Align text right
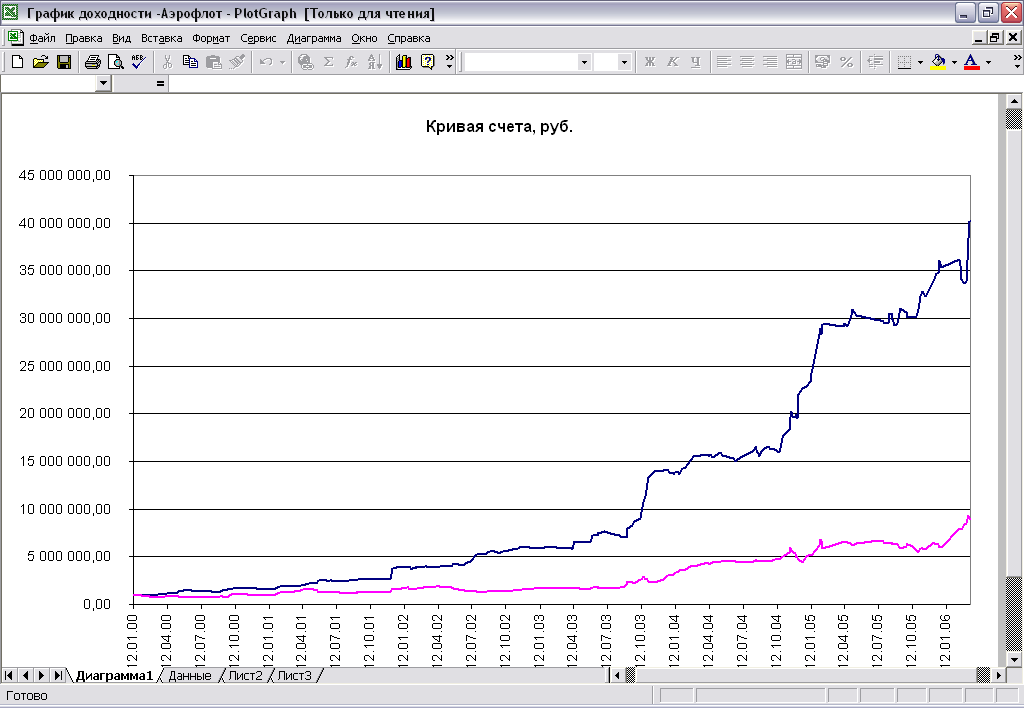Screen dimensions: 1024x708 771,62
